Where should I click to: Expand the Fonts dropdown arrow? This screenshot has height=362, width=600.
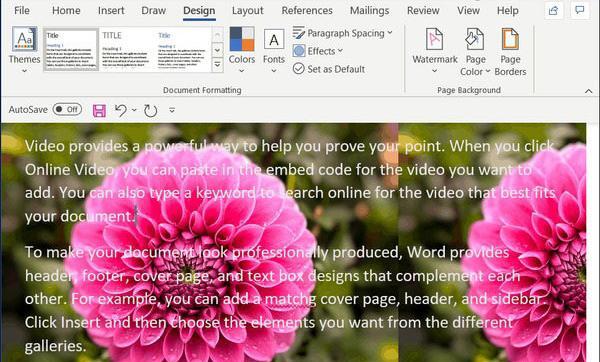274,71
